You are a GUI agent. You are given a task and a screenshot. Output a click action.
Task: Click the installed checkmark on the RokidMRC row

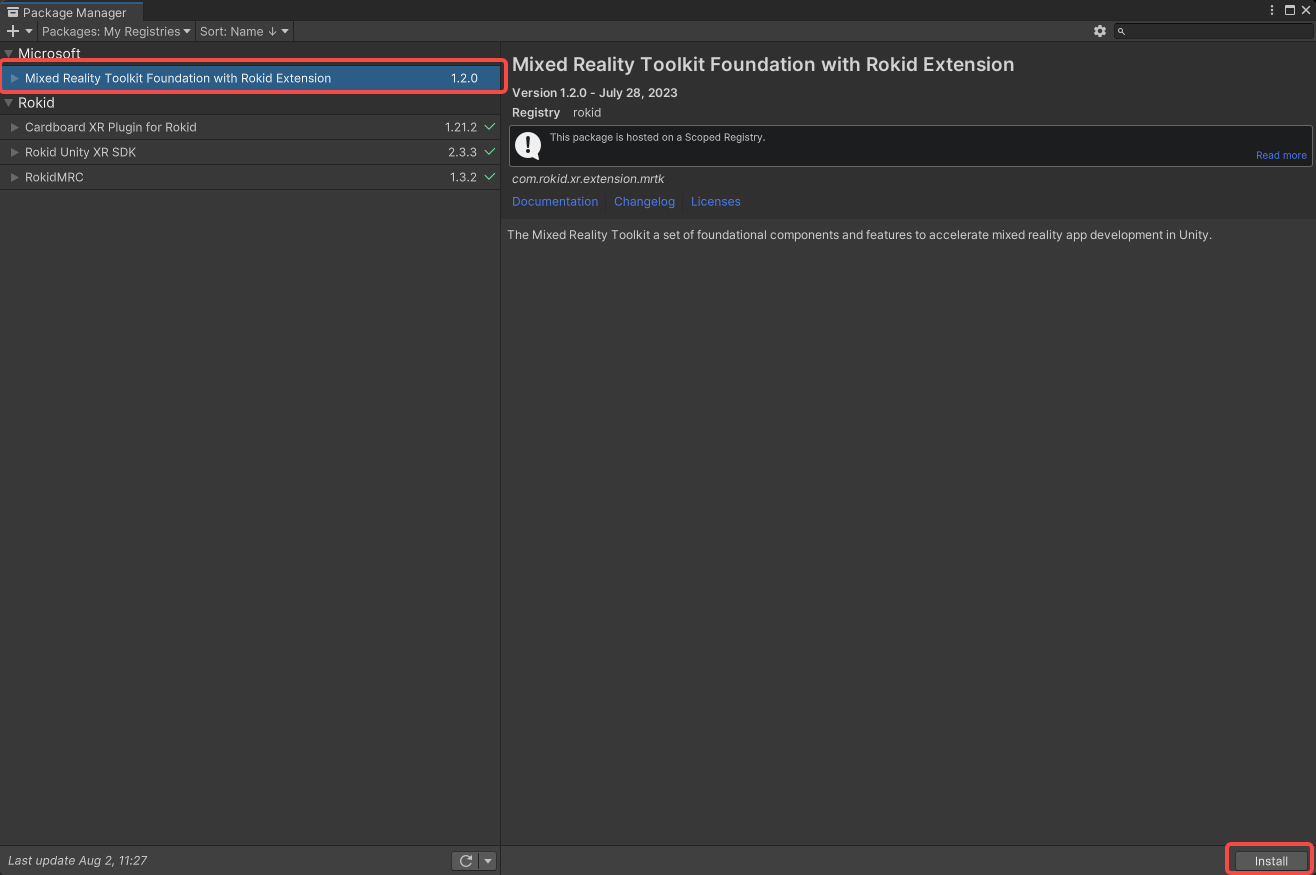490,177
